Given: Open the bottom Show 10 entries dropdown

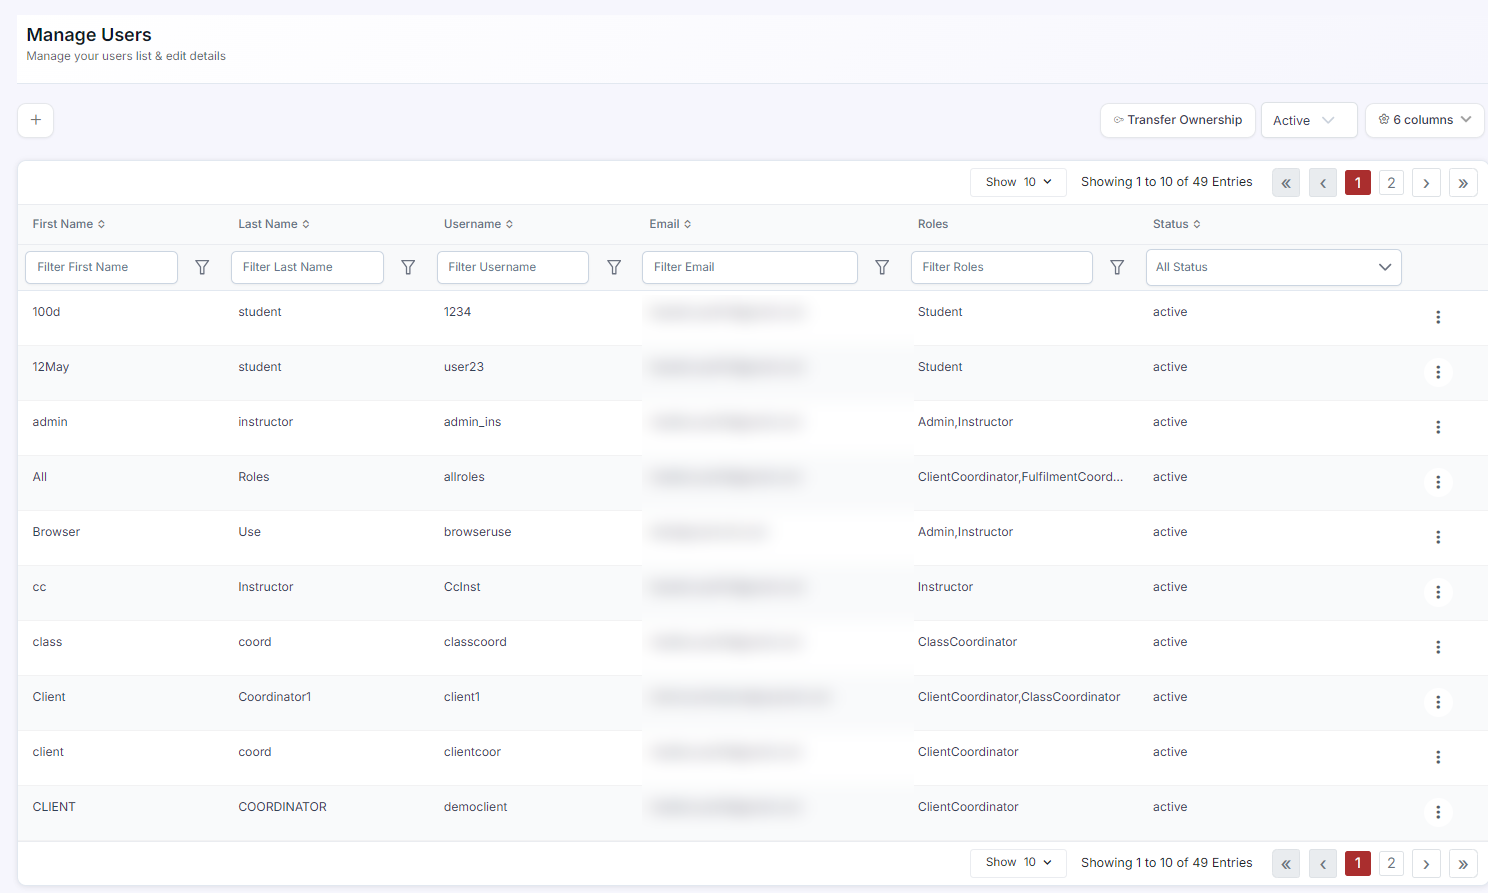Looking at the screenshot, I should click(1018, 863).
